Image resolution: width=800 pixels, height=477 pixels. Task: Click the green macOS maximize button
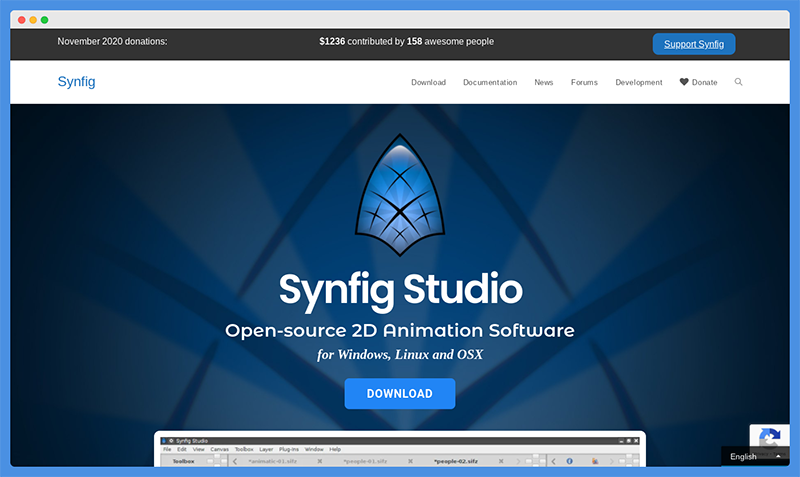44,20
